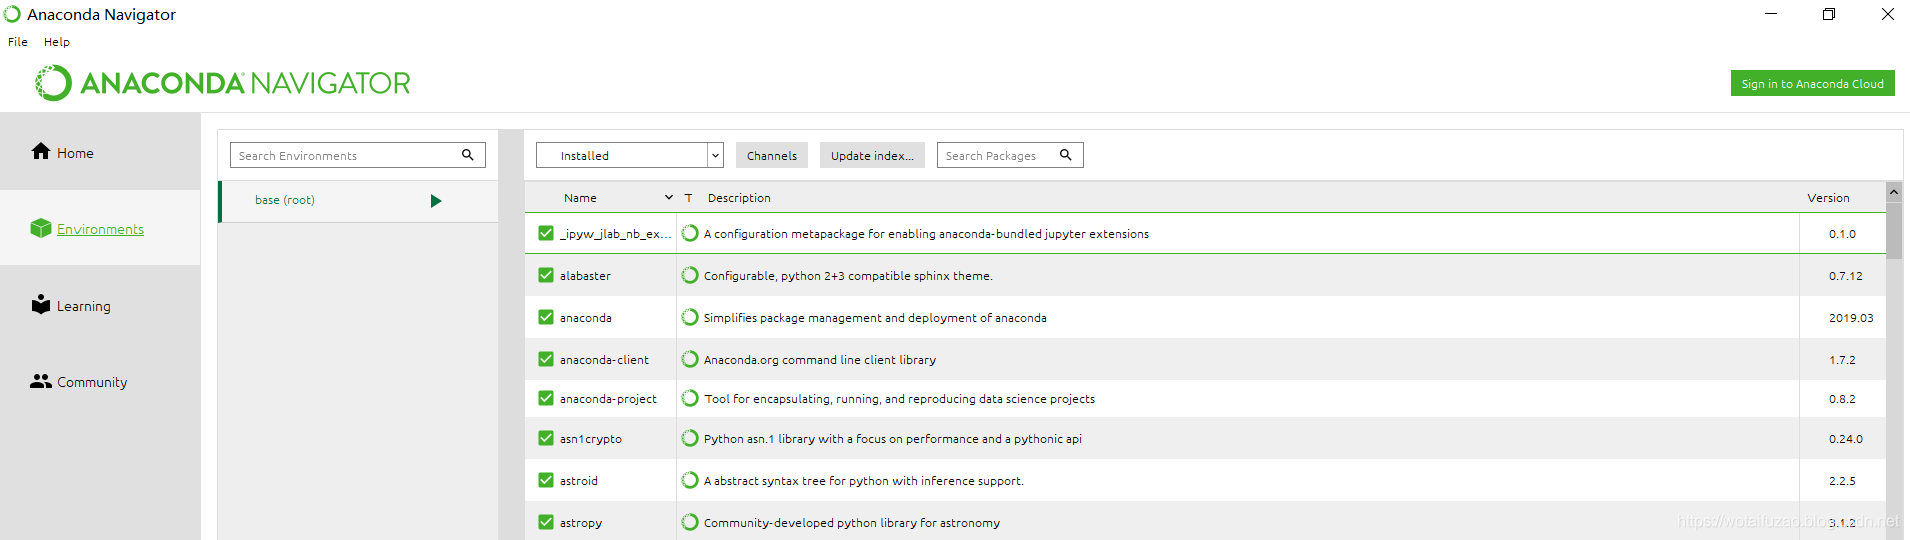Go to the Home tab
Viewport: 1910px width, 540px height.
100,152
